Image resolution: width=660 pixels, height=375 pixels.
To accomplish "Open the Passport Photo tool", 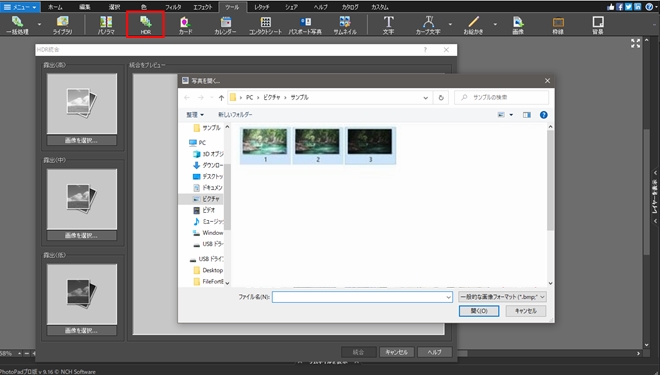I will (x=305, y=24).
